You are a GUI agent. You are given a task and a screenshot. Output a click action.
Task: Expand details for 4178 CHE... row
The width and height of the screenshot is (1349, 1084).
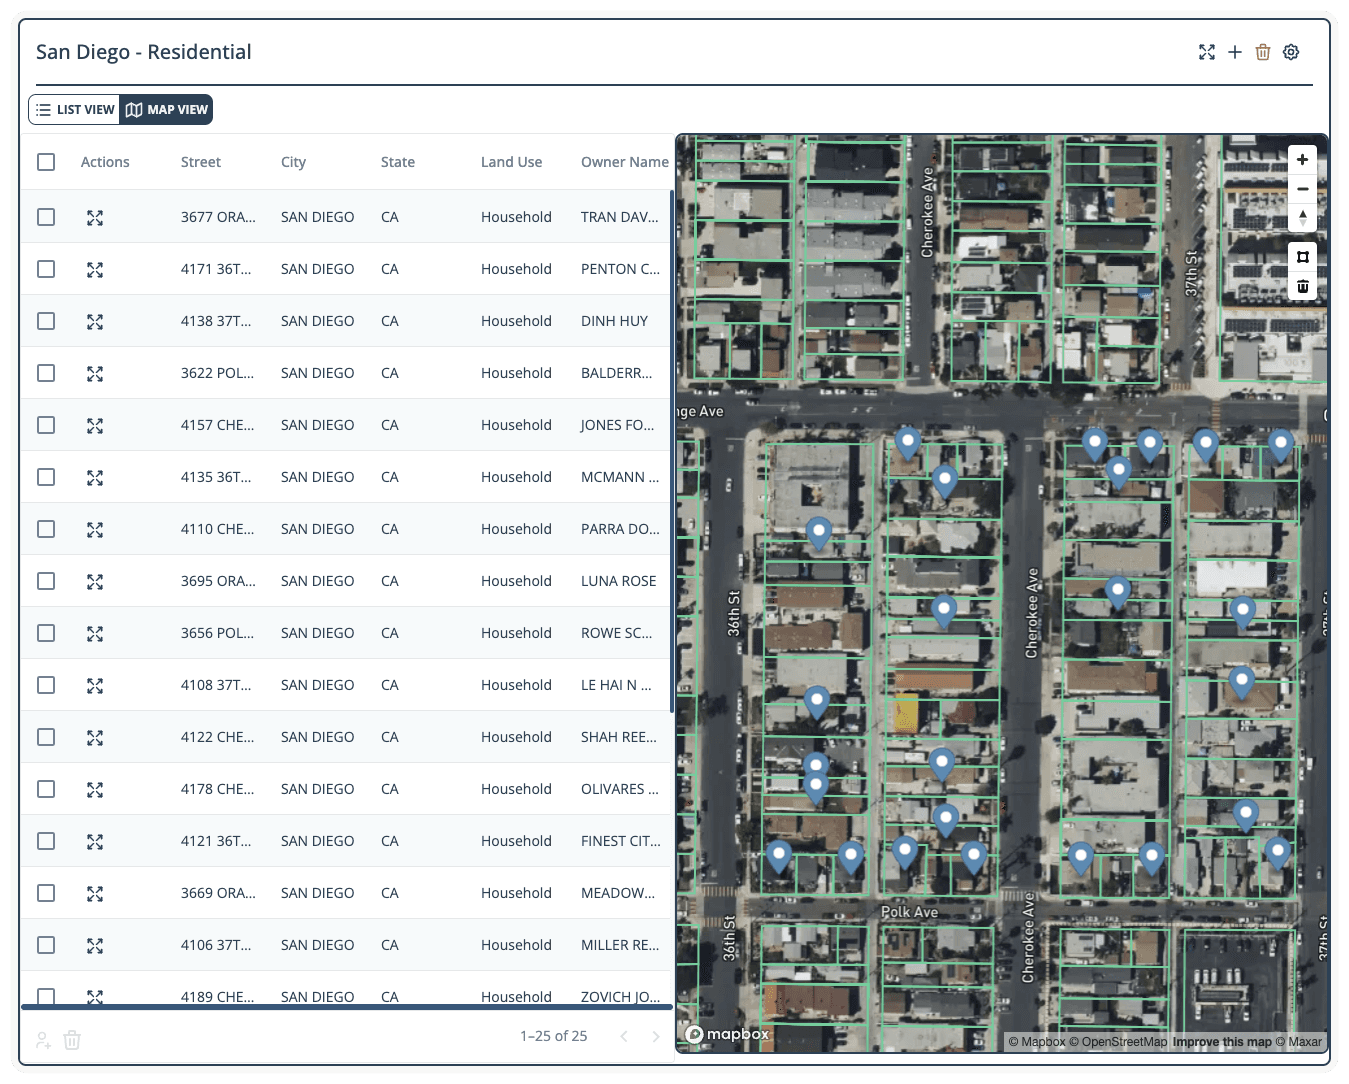[x=95, y=790]
